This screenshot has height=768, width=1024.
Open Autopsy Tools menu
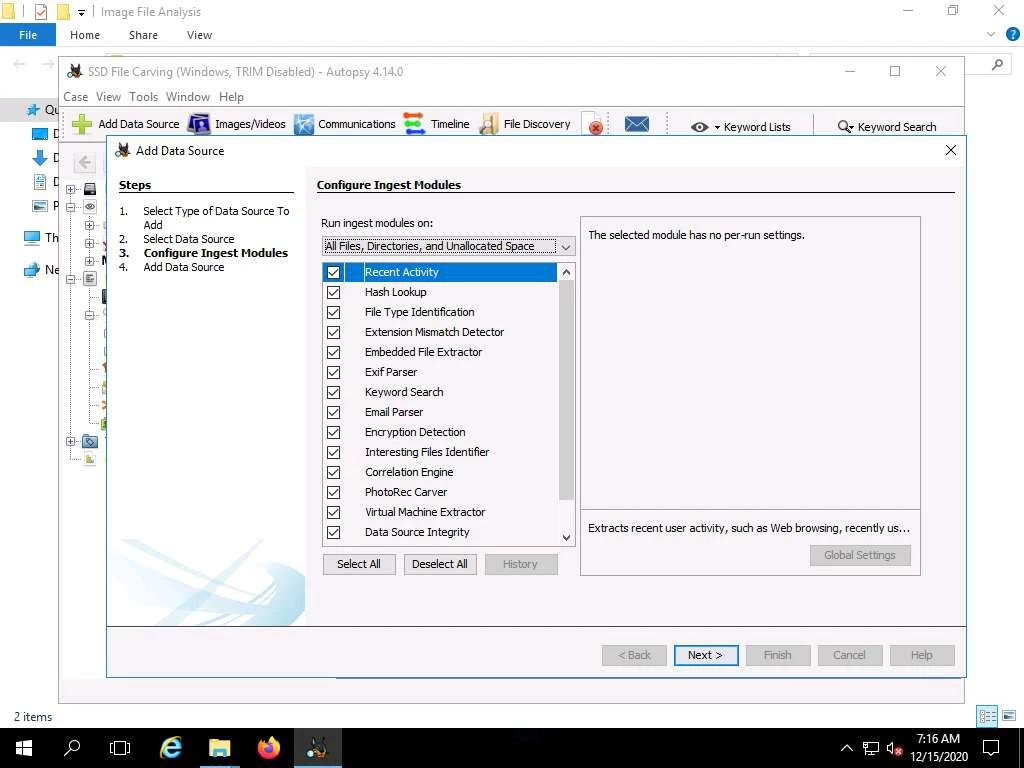click(144, 97)
